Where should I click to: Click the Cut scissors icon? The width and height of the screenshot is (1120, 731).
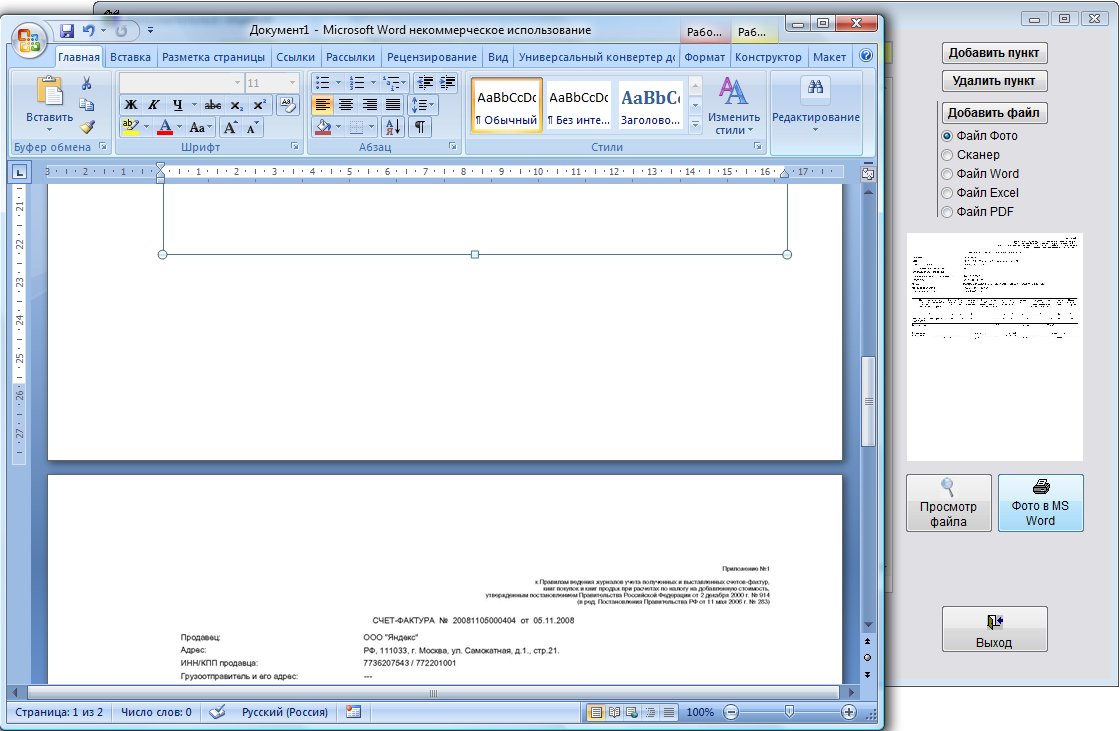[x=87, y=83]
